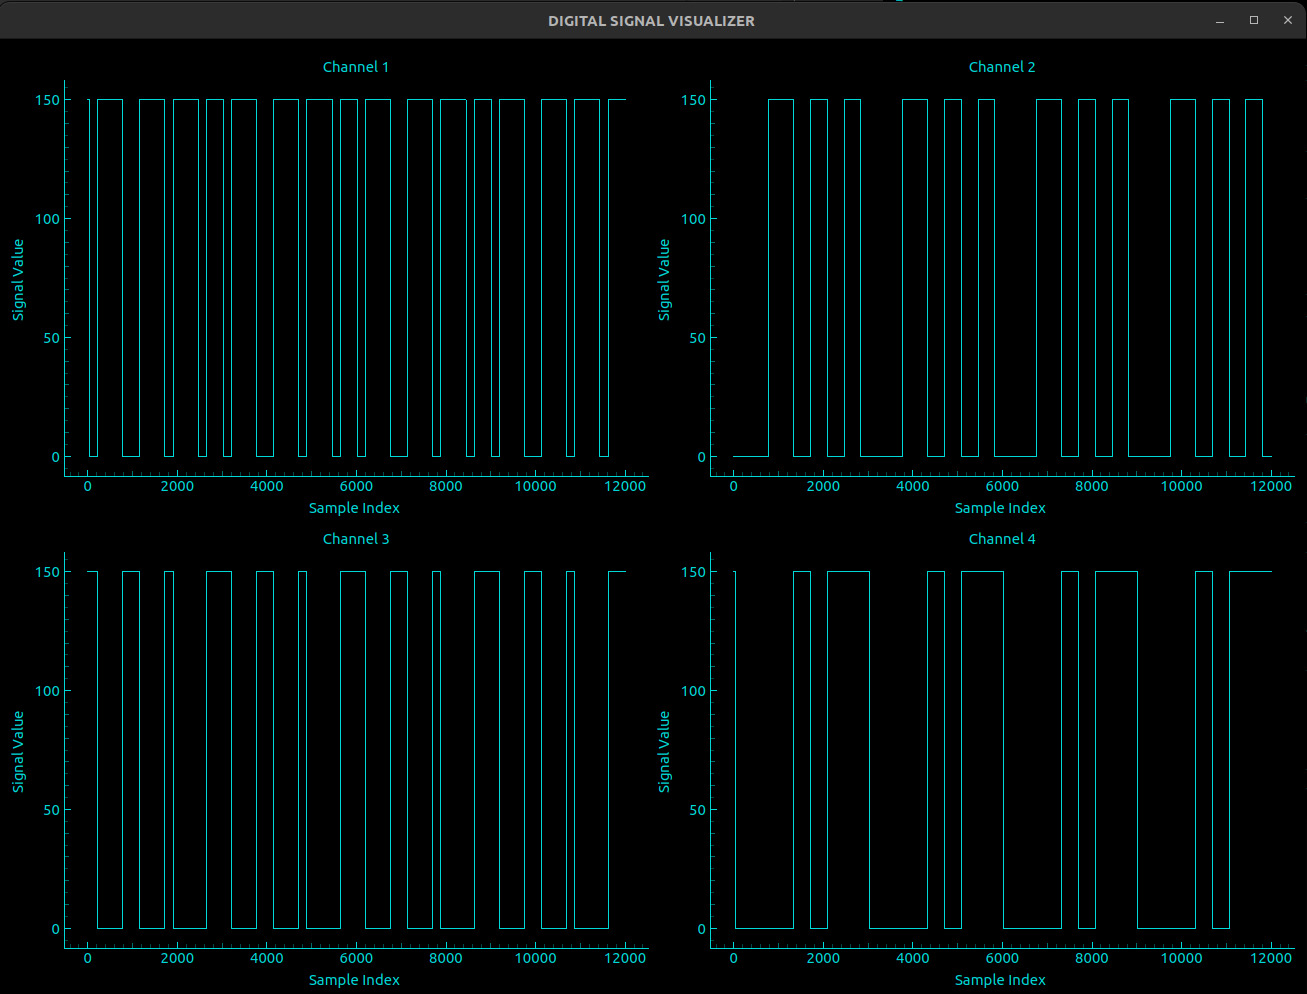Click the Sample Index label under Channel 2

point(1000,508)
